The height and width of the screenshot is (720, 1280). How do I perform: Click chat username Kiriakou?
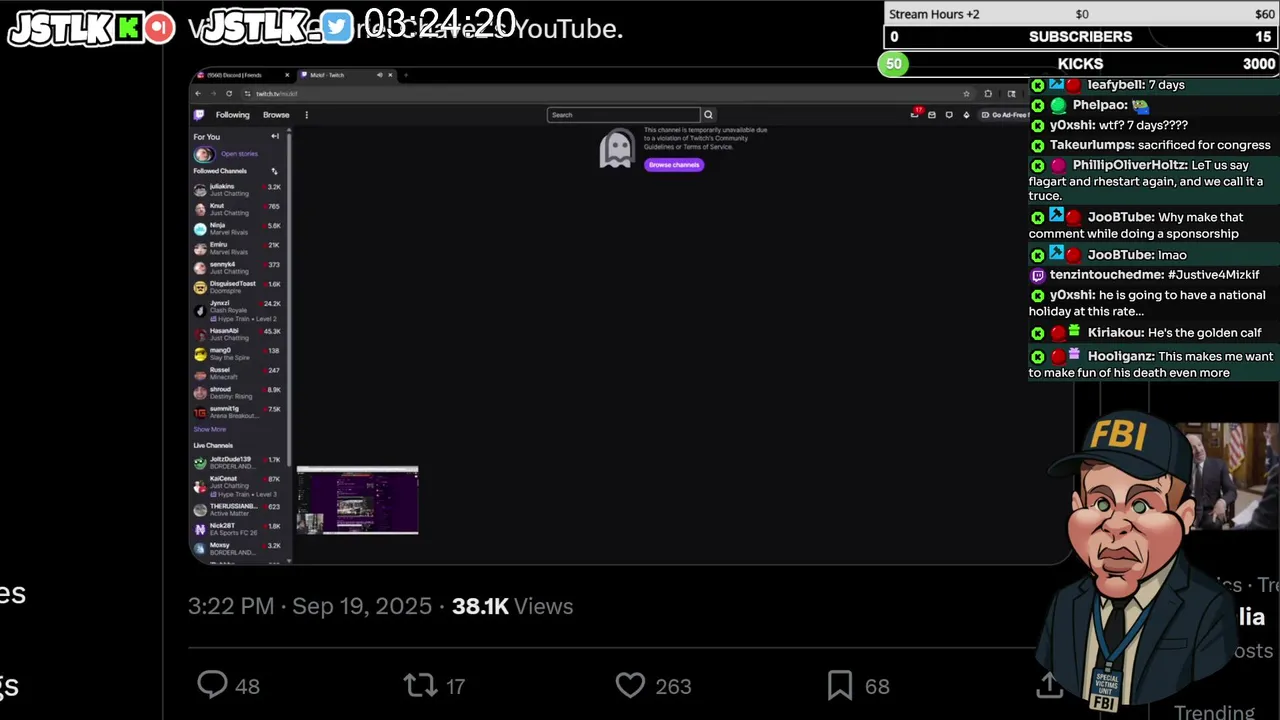pyautogui.click(x=1115, y=332)
